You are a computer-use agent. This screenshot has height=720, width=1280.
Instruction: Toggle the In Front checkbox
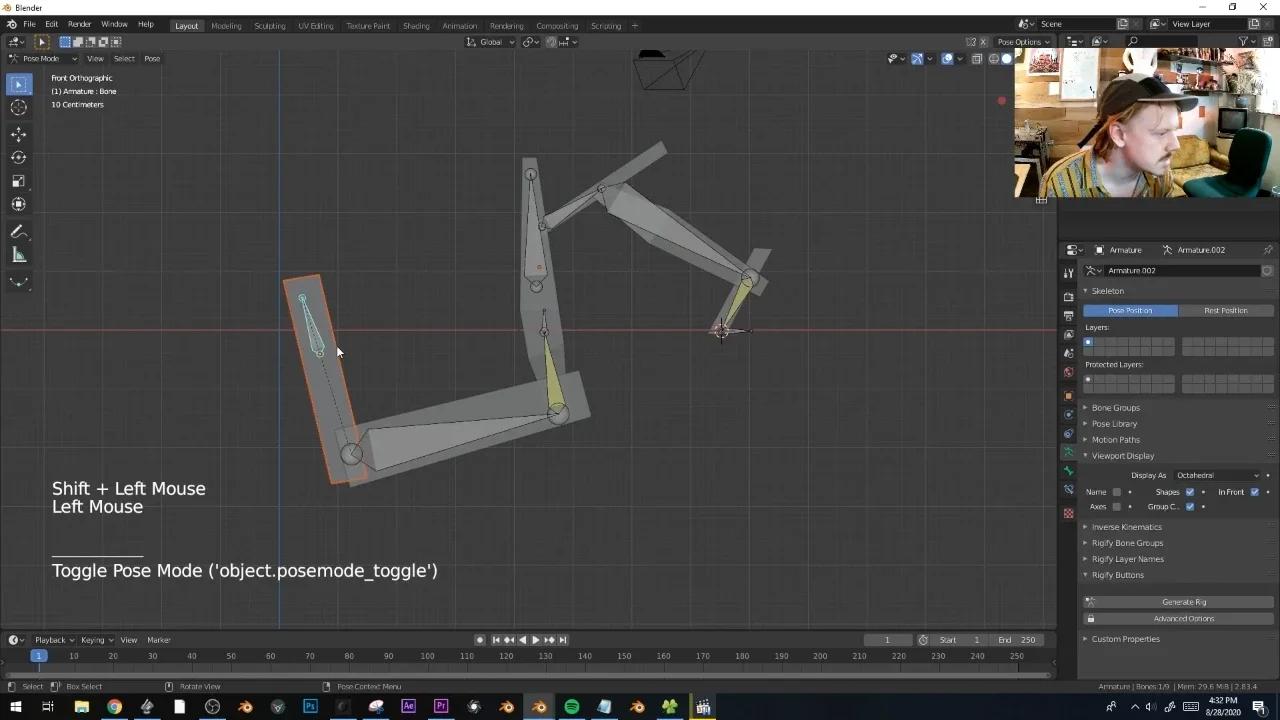tap(1255, 492)
